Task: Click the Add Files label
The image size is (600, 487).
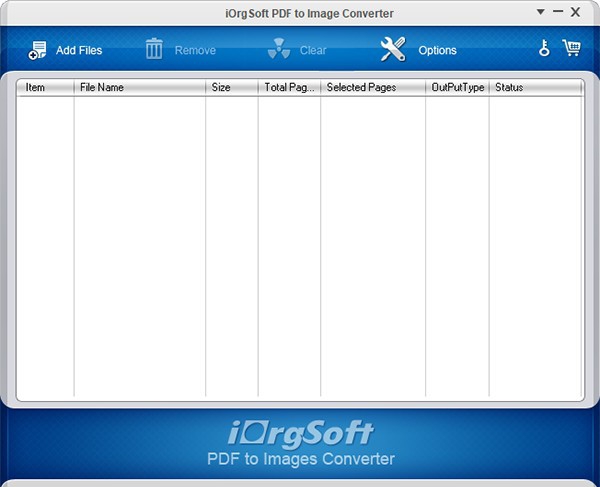Action: pos(79,50)
